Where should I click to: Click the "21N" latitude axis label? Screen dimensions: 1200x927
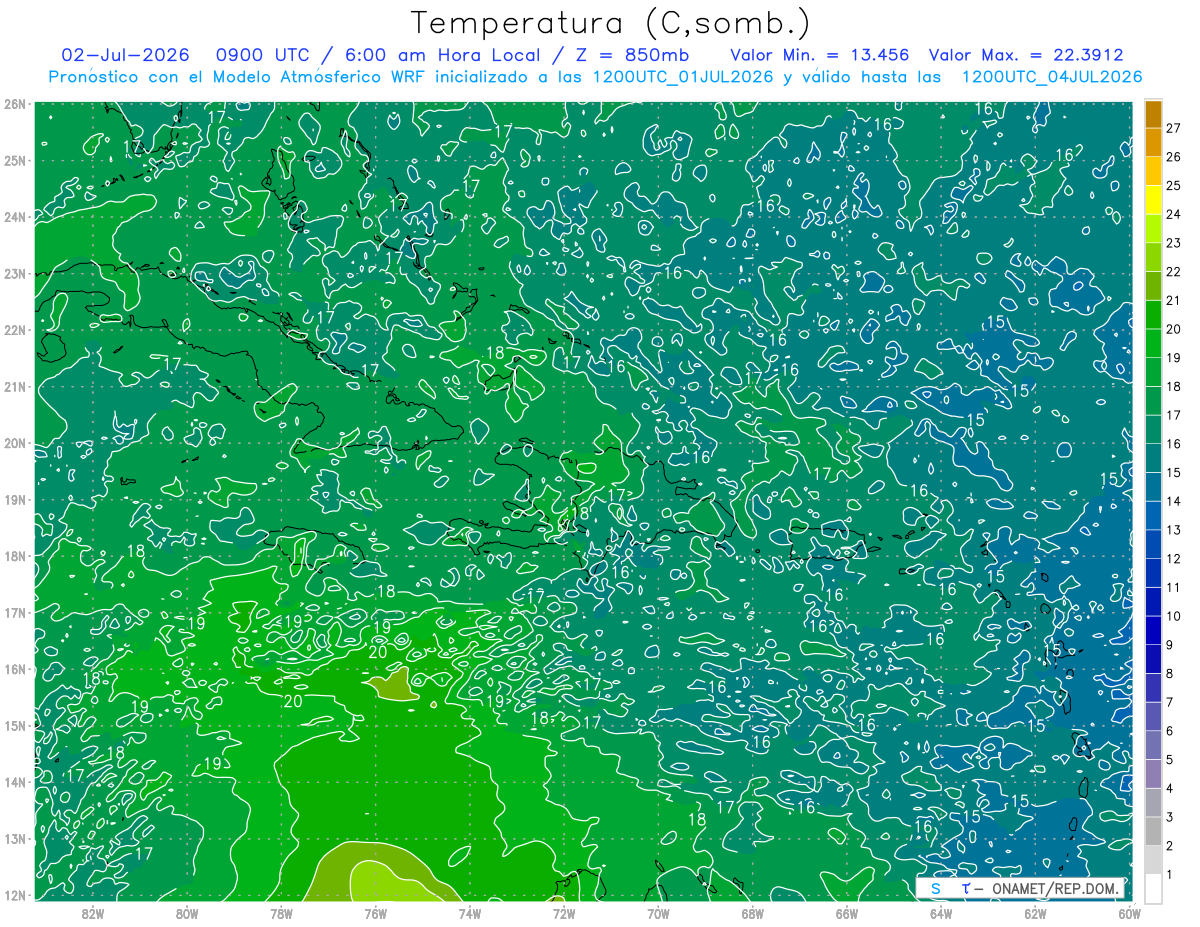pyautogui.click(x=15, y=386)
